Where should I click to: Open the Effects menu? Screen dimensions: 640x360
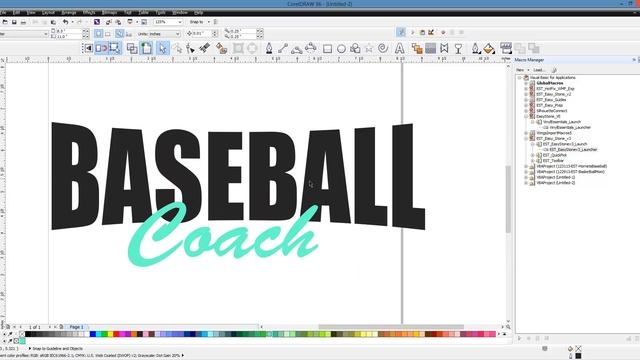point(89,13)
